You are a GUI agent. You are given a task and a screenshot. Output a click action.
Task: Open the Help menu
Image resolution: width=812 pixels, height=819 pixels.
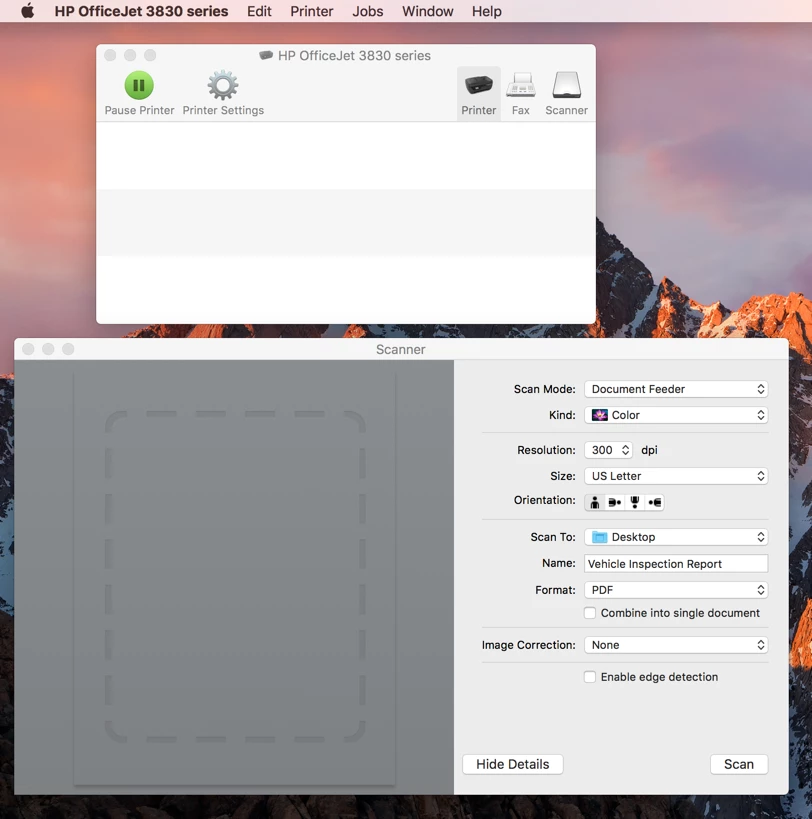487,11
